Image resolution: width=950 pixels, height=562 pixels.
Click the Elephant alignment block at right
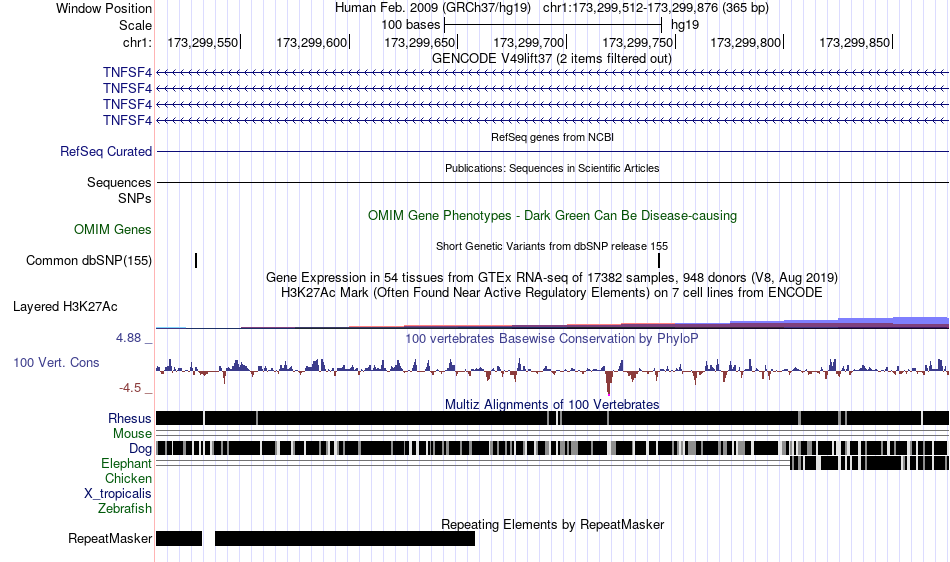[869, 463]
